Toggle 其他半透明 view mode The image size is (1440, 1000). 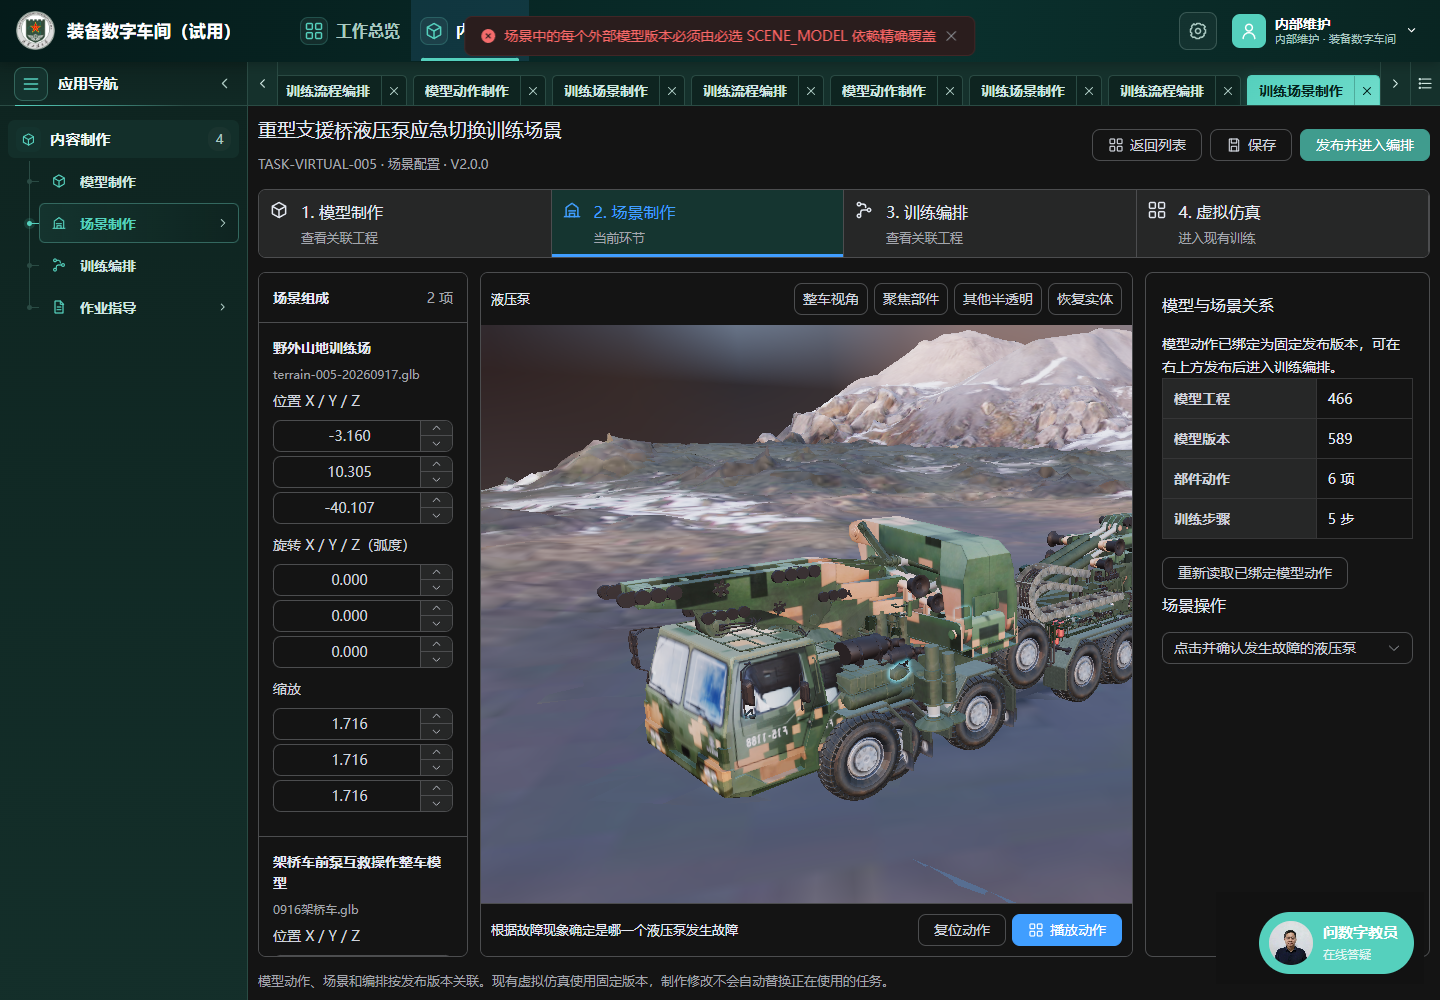(998, 299)
